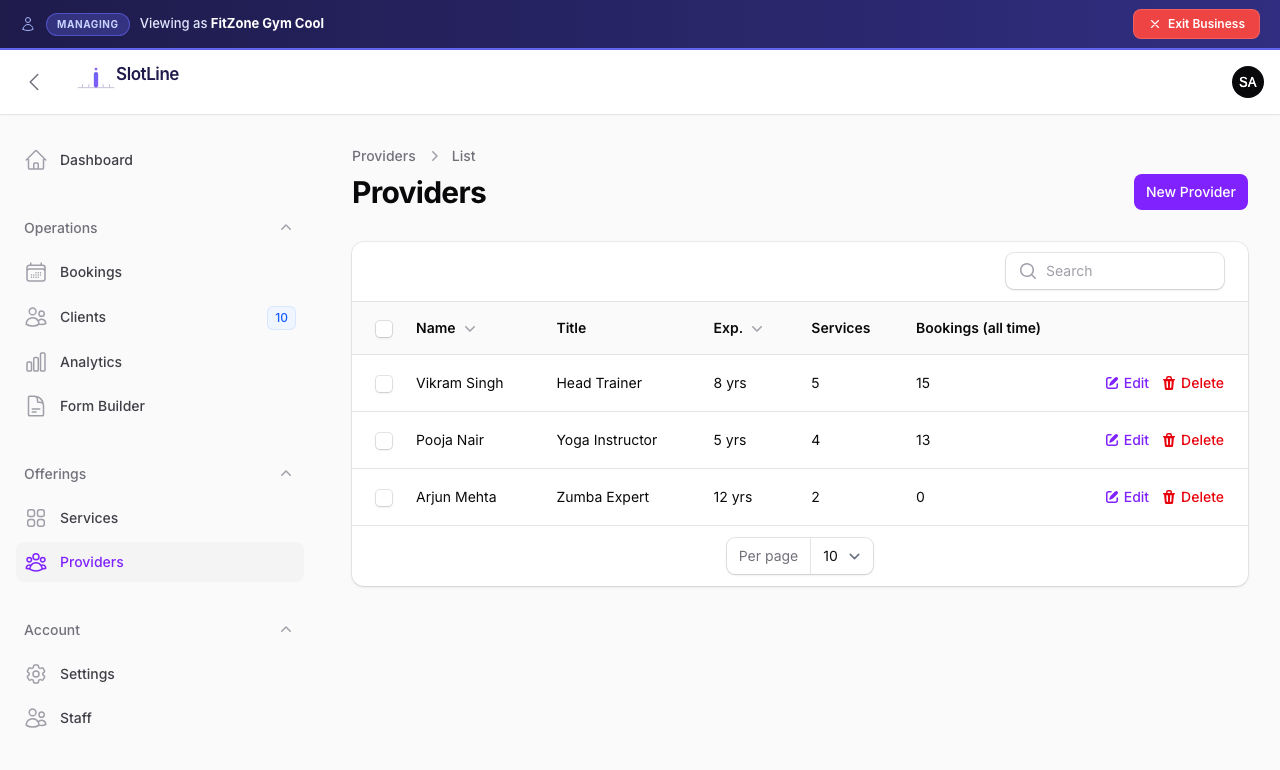Click the trash icon for Arjun Mehta
Image resolution: width=1280 pixels, height=770 pixels.
1169,497
